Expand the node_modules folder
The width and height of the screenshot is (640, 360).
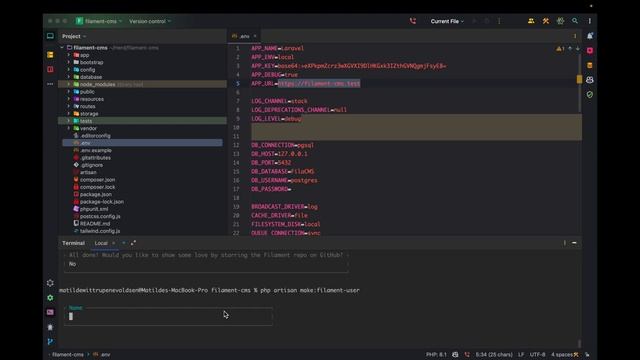tap(69, 84)
